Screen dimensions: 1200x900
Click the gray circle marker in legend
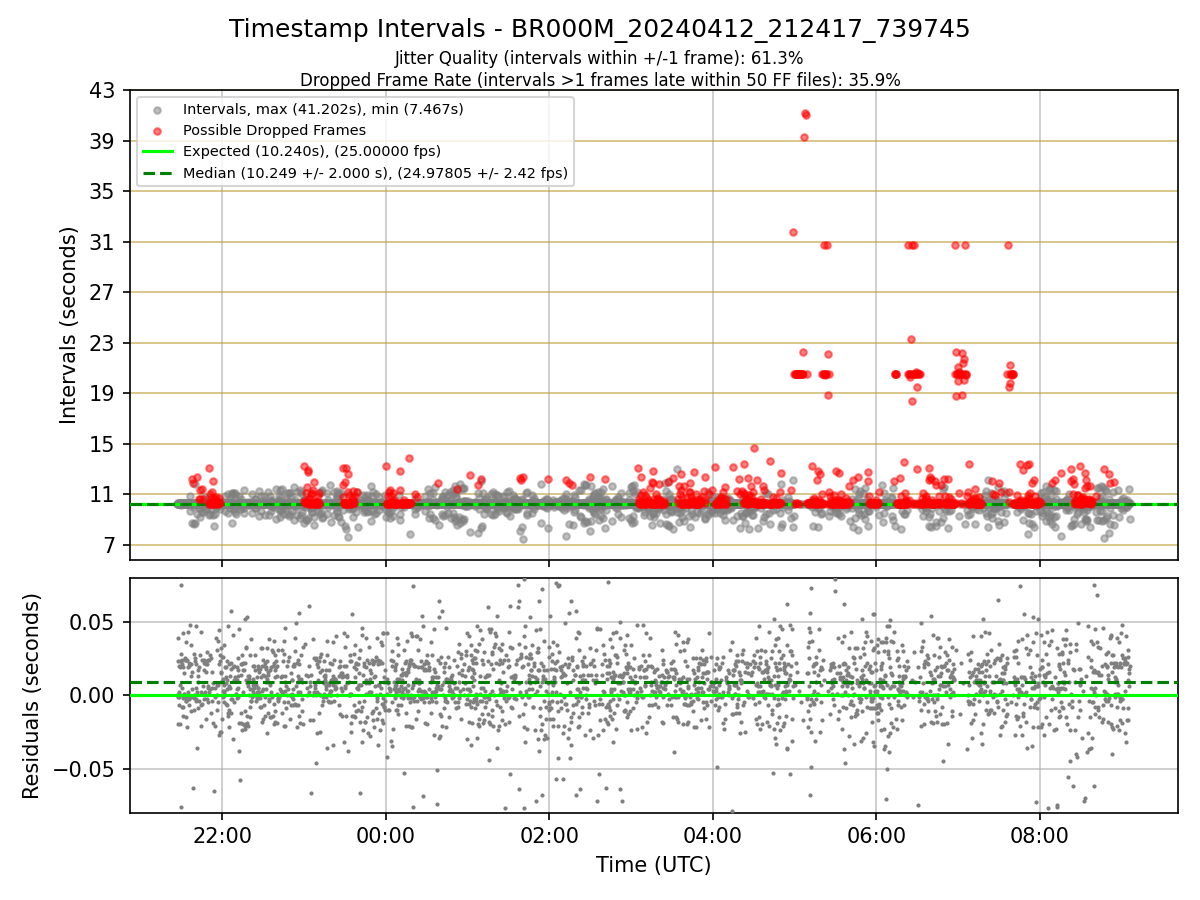tap(157, 109)
